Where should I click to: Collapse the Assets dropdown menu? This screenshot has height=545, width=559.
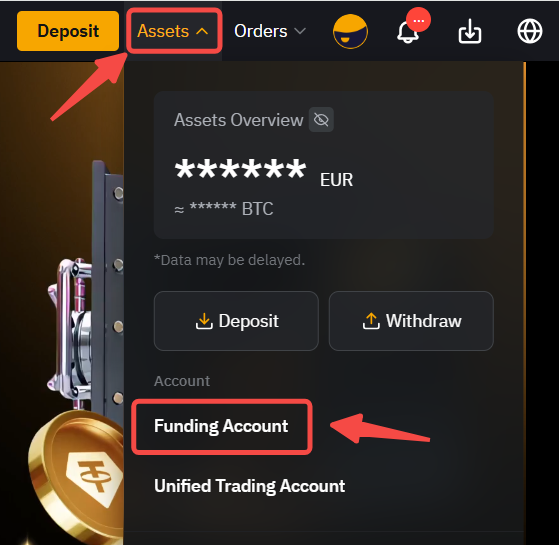click(x=174, y=31)
